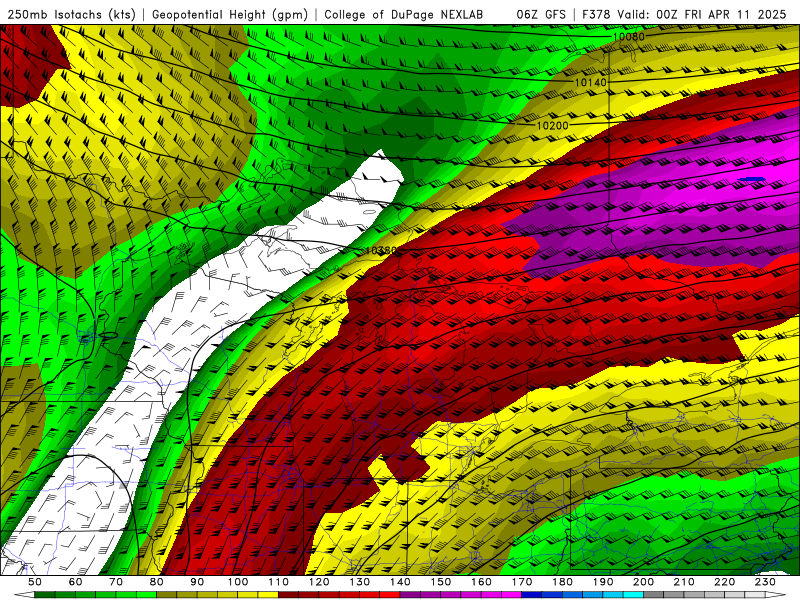Click the dark blue swatch just right of 170

[x=532, y=595]
